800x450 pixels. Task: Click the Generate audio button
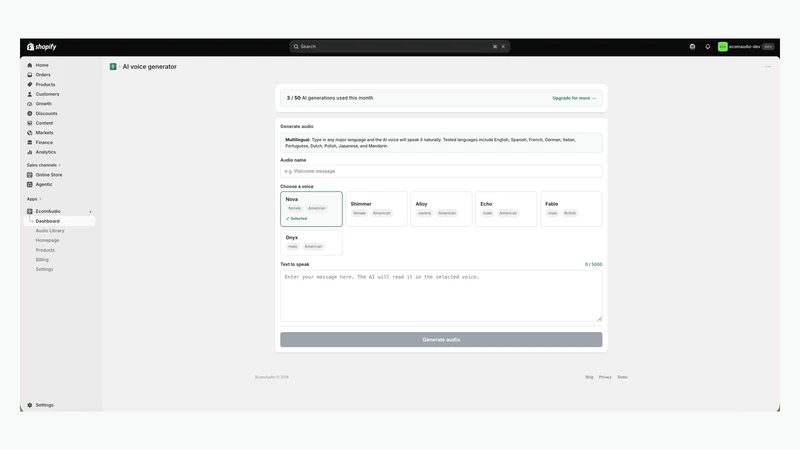click(441, 340)
